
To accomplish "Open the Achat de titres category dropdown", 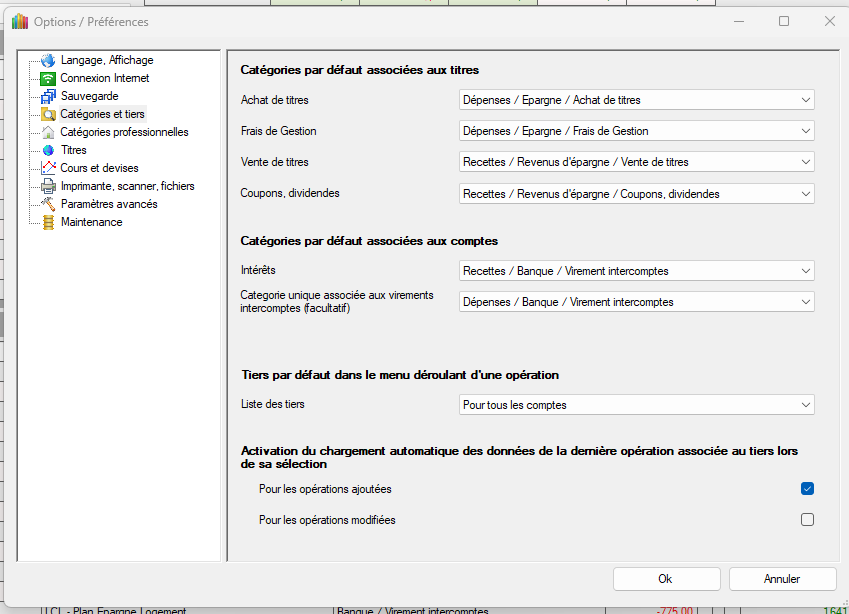I will (x=636, y=100).
